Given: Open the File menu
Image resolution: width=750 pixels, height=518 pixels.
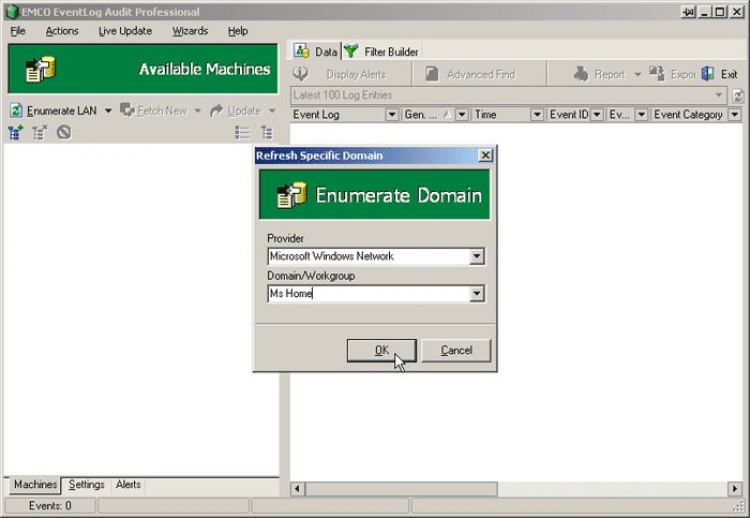Looking at the screenshot, I should coord(18,31).
